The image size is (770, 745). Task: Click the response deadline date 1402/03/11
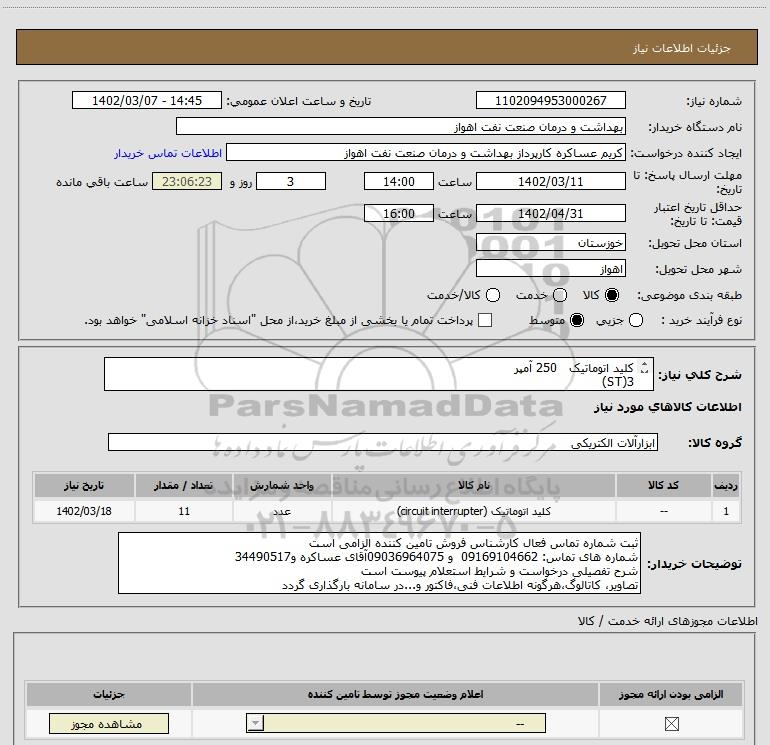(550, 181)
